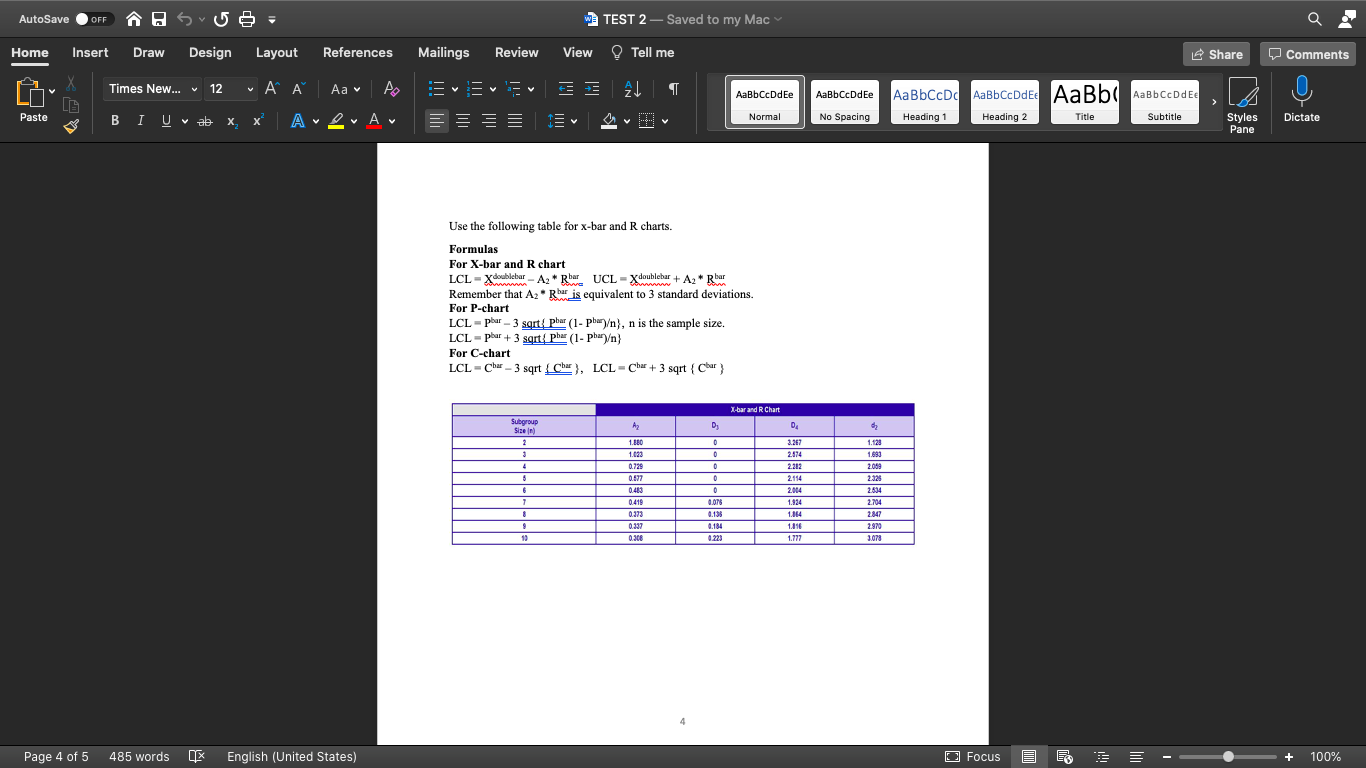Switch to the References tab
Viewport: 1366px width, 768px height.
tap(357, 53)
